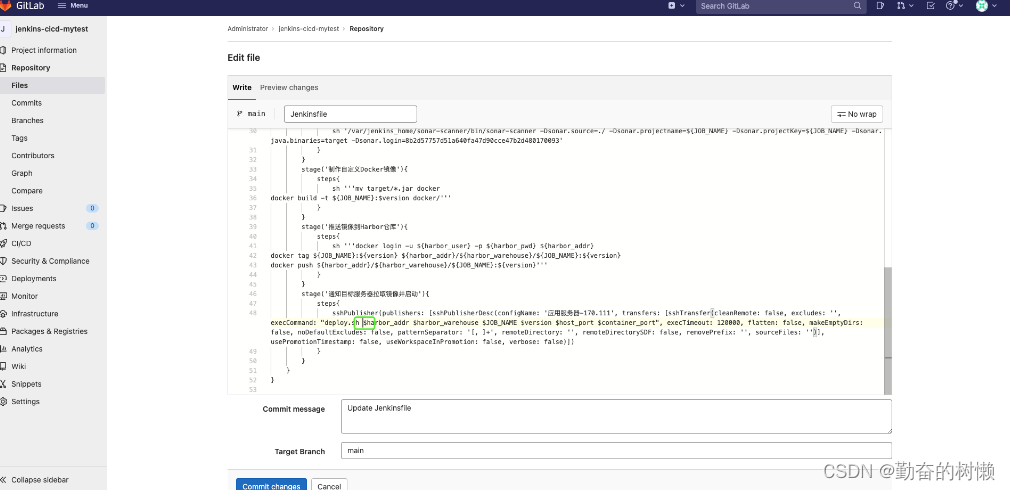Open Contributors in the sidebar
1010x490 pixels.
[33, 155]
